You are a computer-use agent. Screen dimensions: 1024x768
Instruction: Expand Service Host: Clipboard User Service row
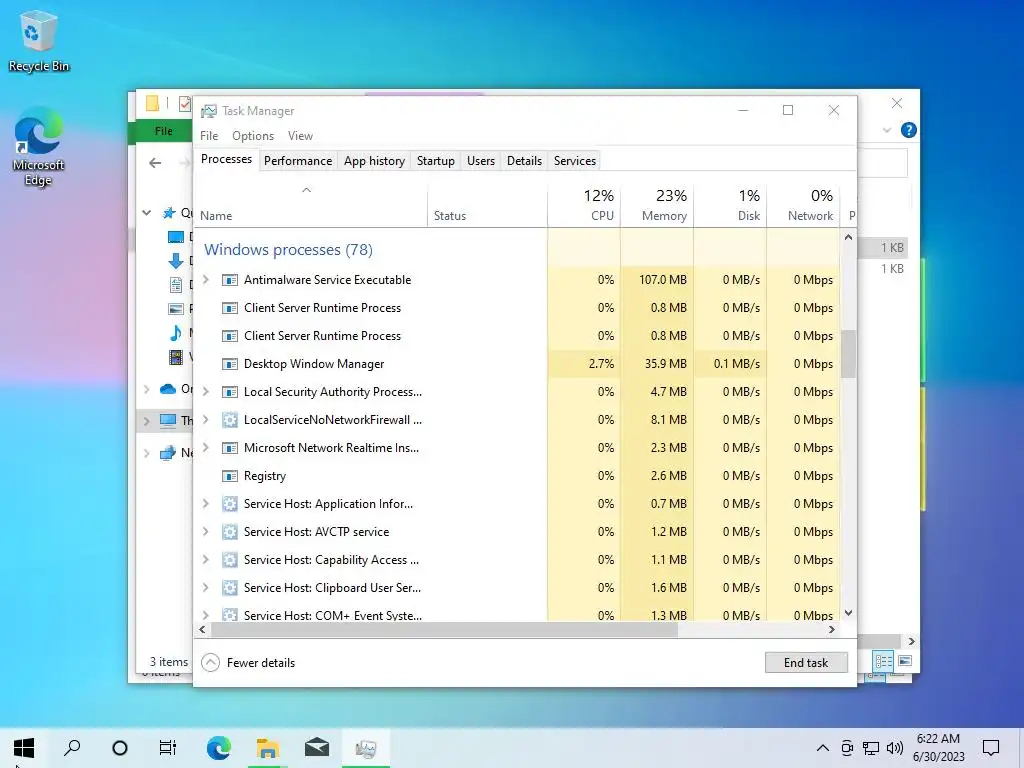206,588
